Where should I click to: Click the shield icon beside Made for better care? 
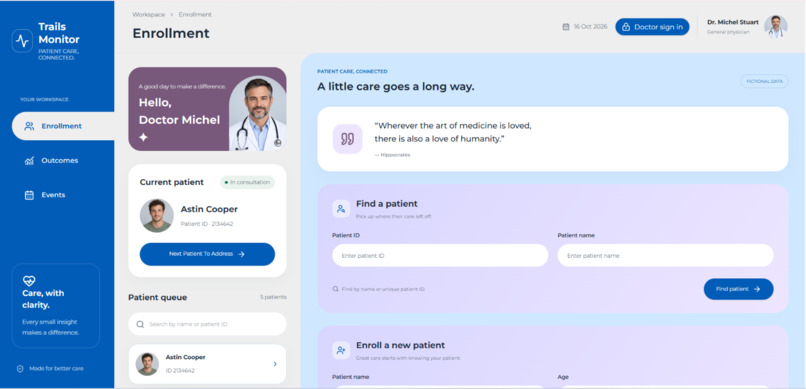pos(20,368)
